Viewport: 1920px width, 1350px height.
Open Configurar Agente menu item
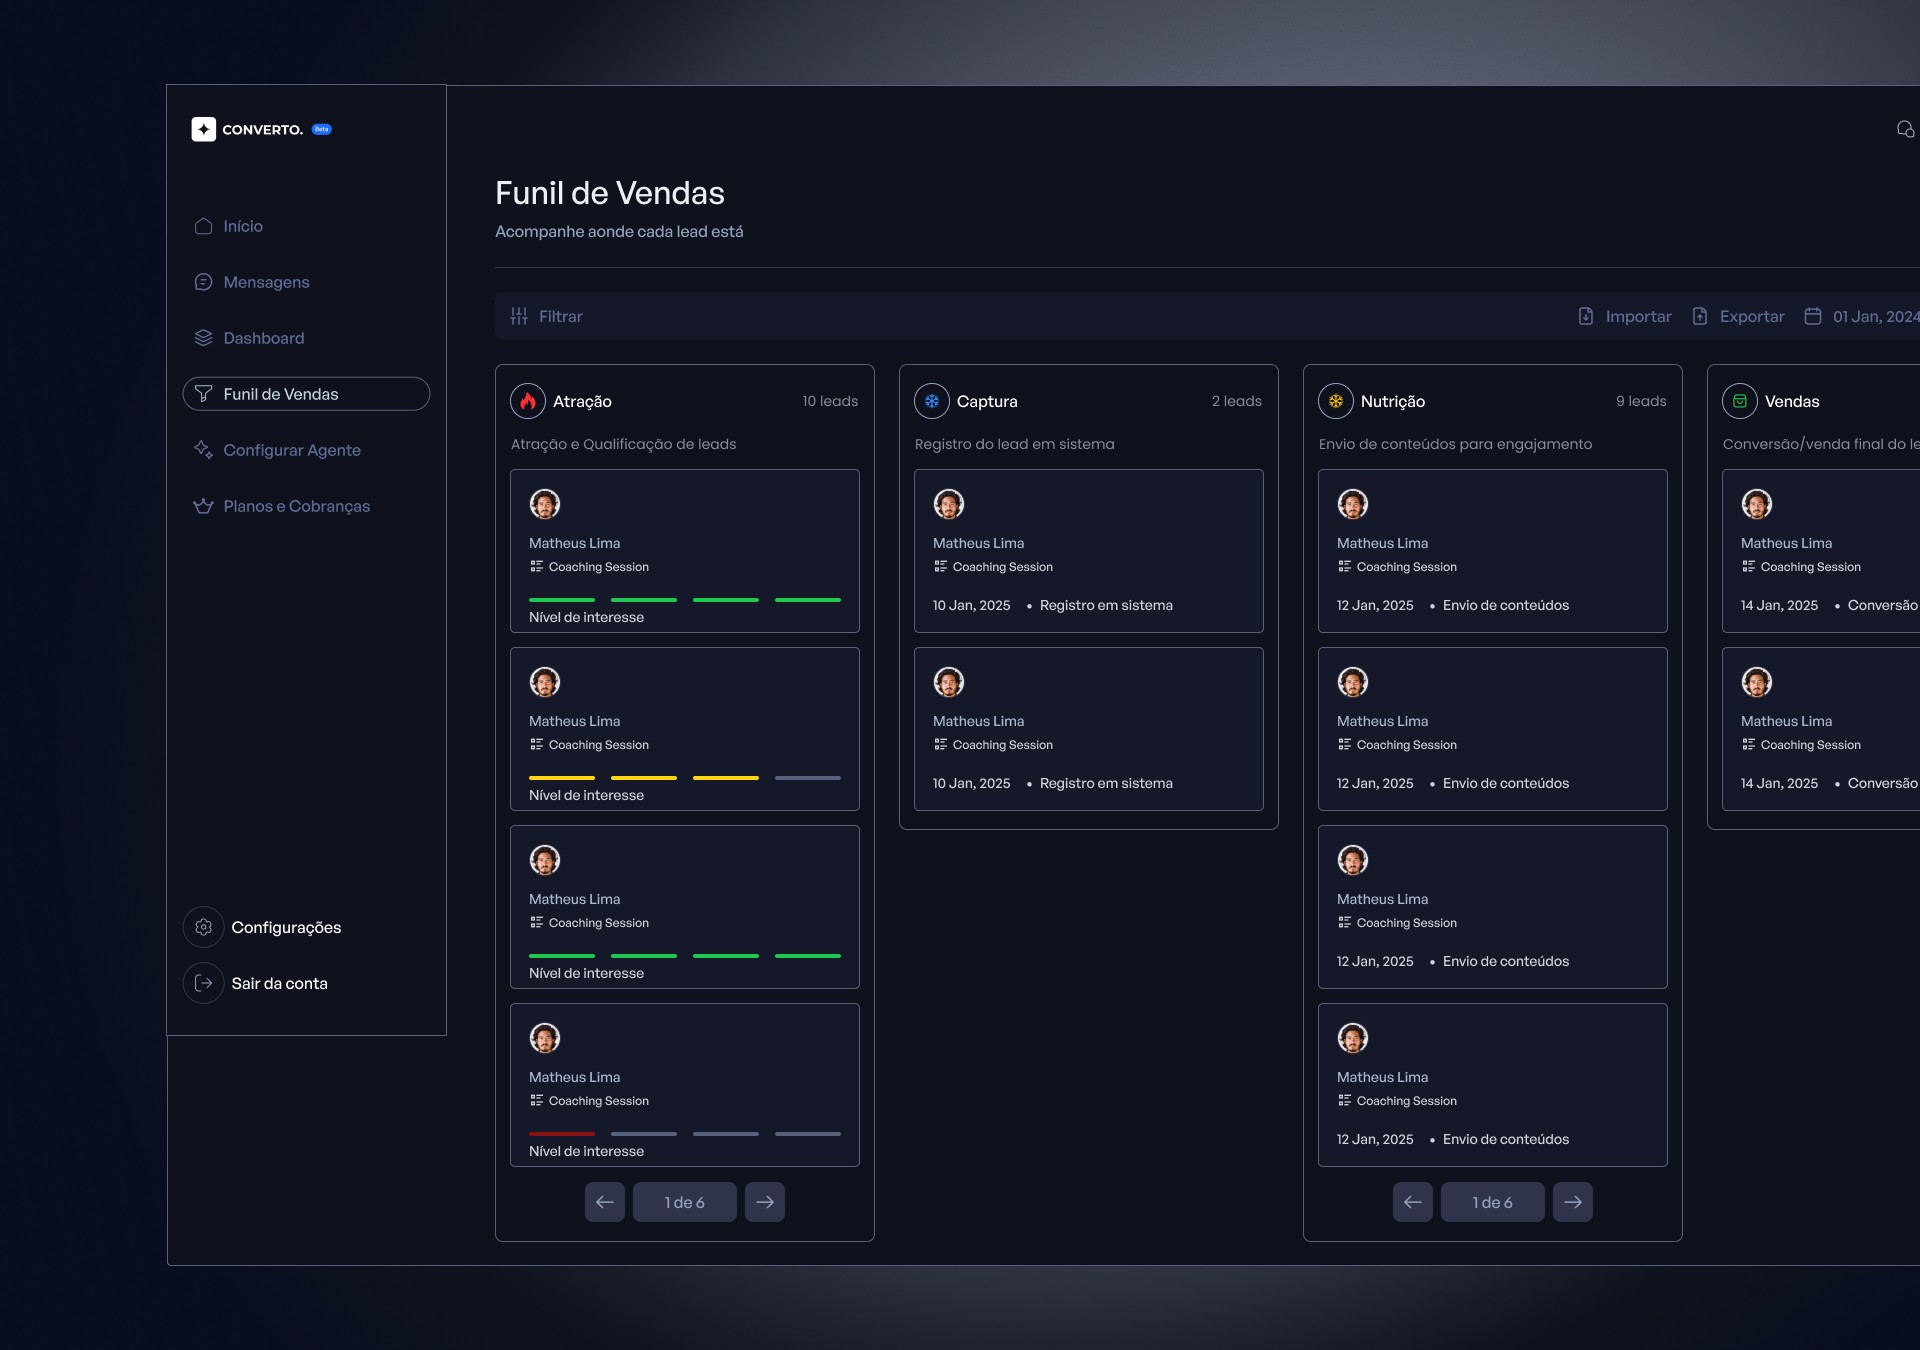pyautogui.click(x=291, y=450)
